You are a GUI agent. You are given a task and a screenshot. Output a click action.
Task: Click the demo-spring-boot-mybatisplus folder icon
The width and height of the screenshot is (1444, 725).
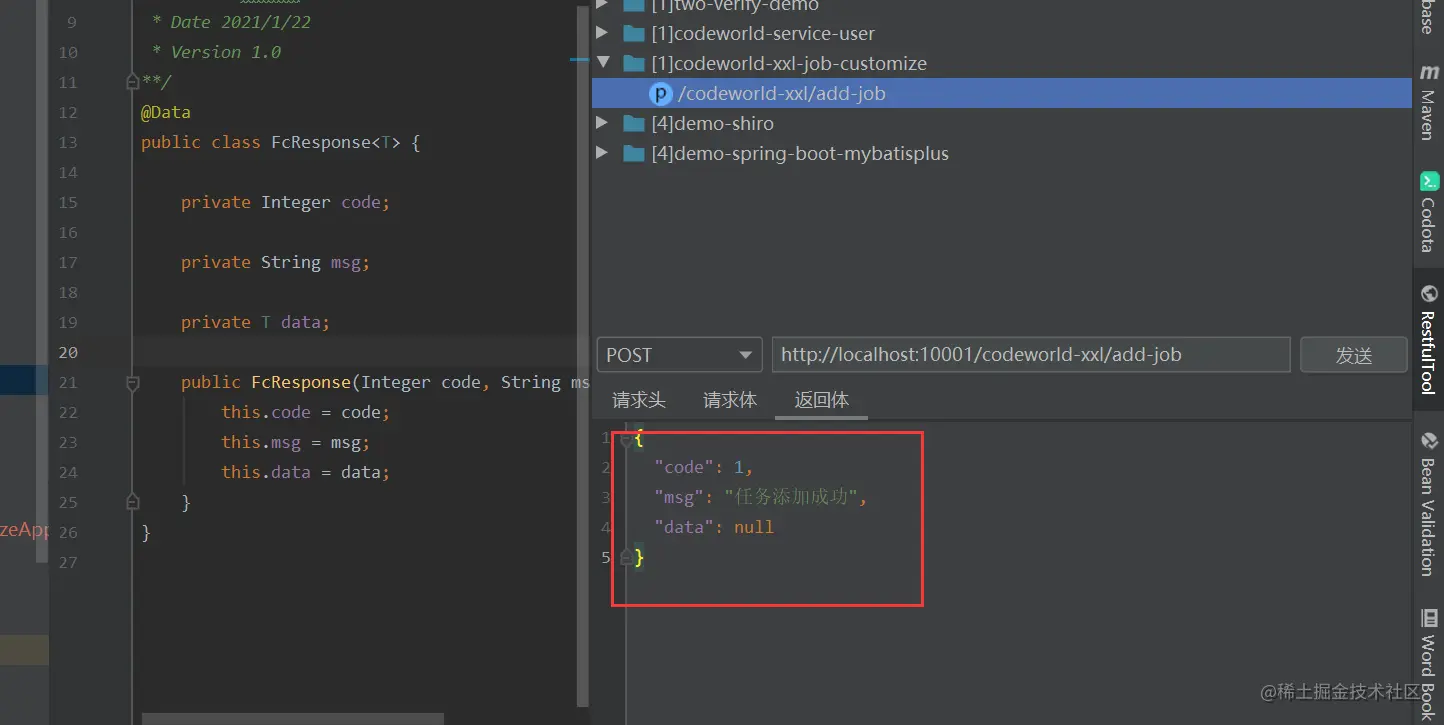click(634, 153)
